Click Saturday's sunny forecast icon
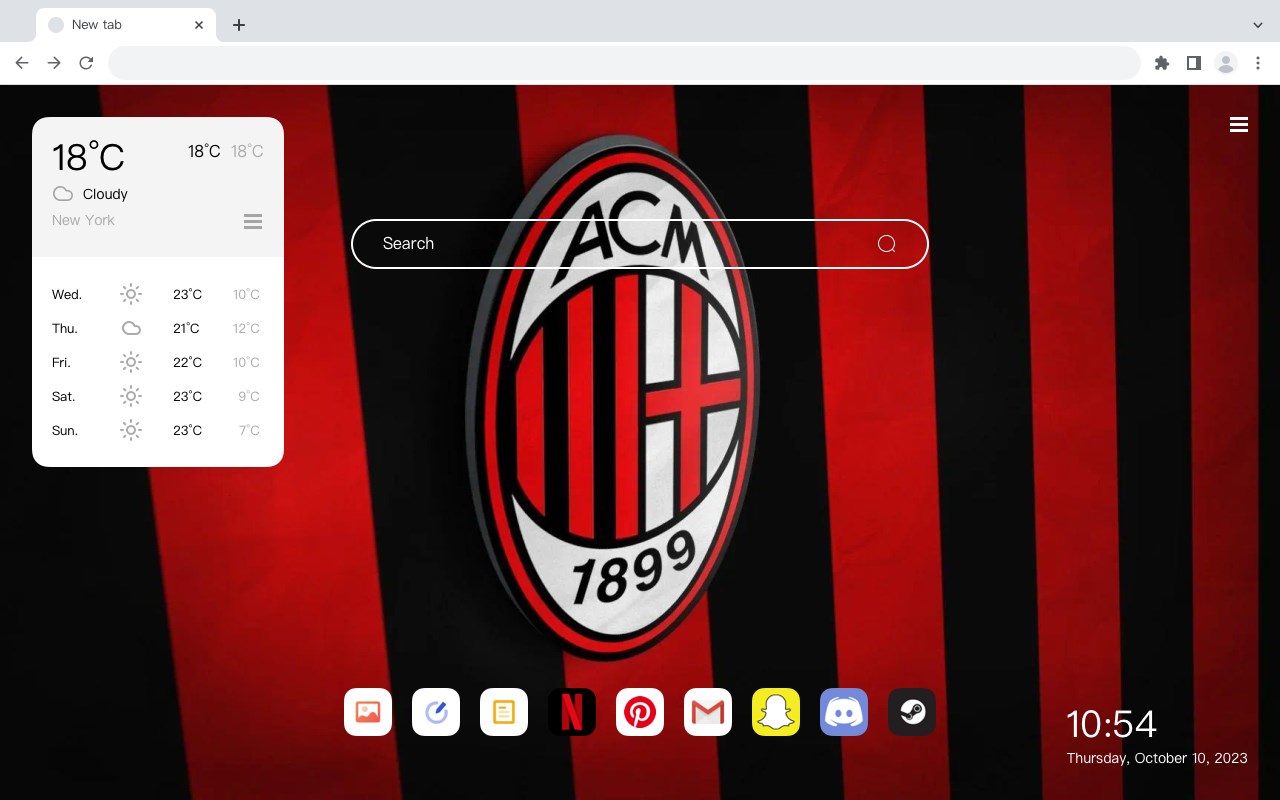Viewport: 1280px width, 800px height. (x=131, y=396)
